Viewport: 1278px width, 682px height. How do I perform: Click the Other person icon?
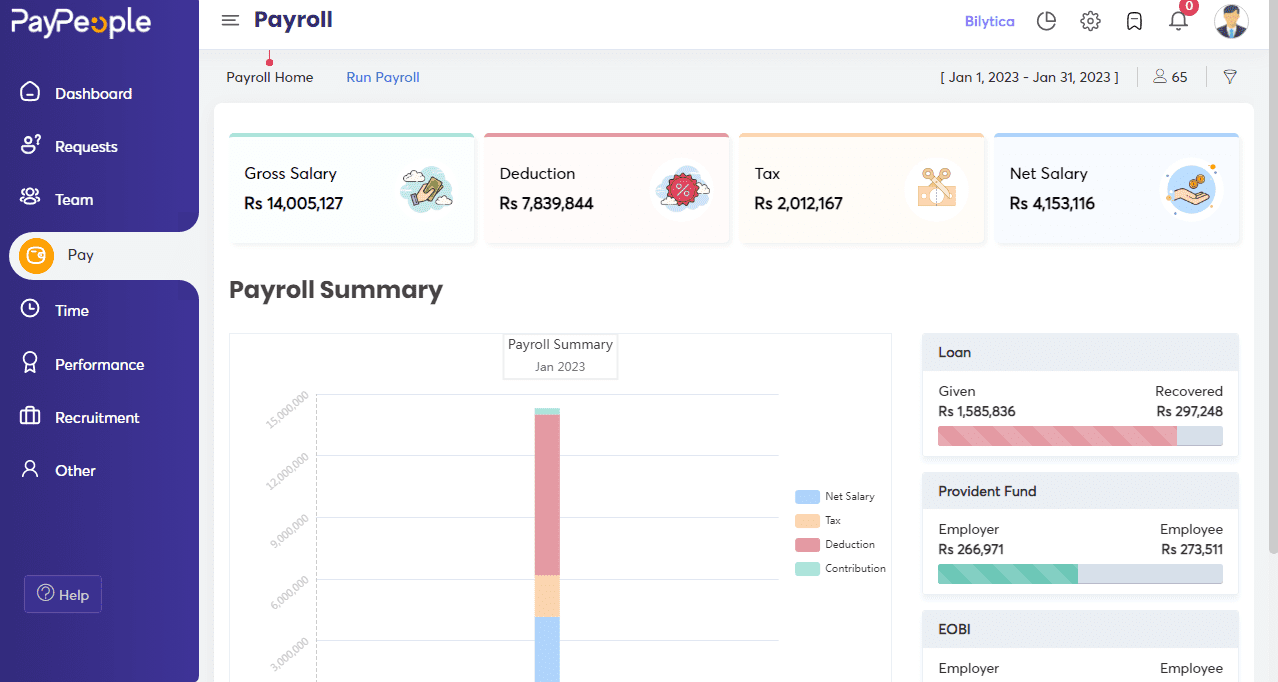click(30, 469)
